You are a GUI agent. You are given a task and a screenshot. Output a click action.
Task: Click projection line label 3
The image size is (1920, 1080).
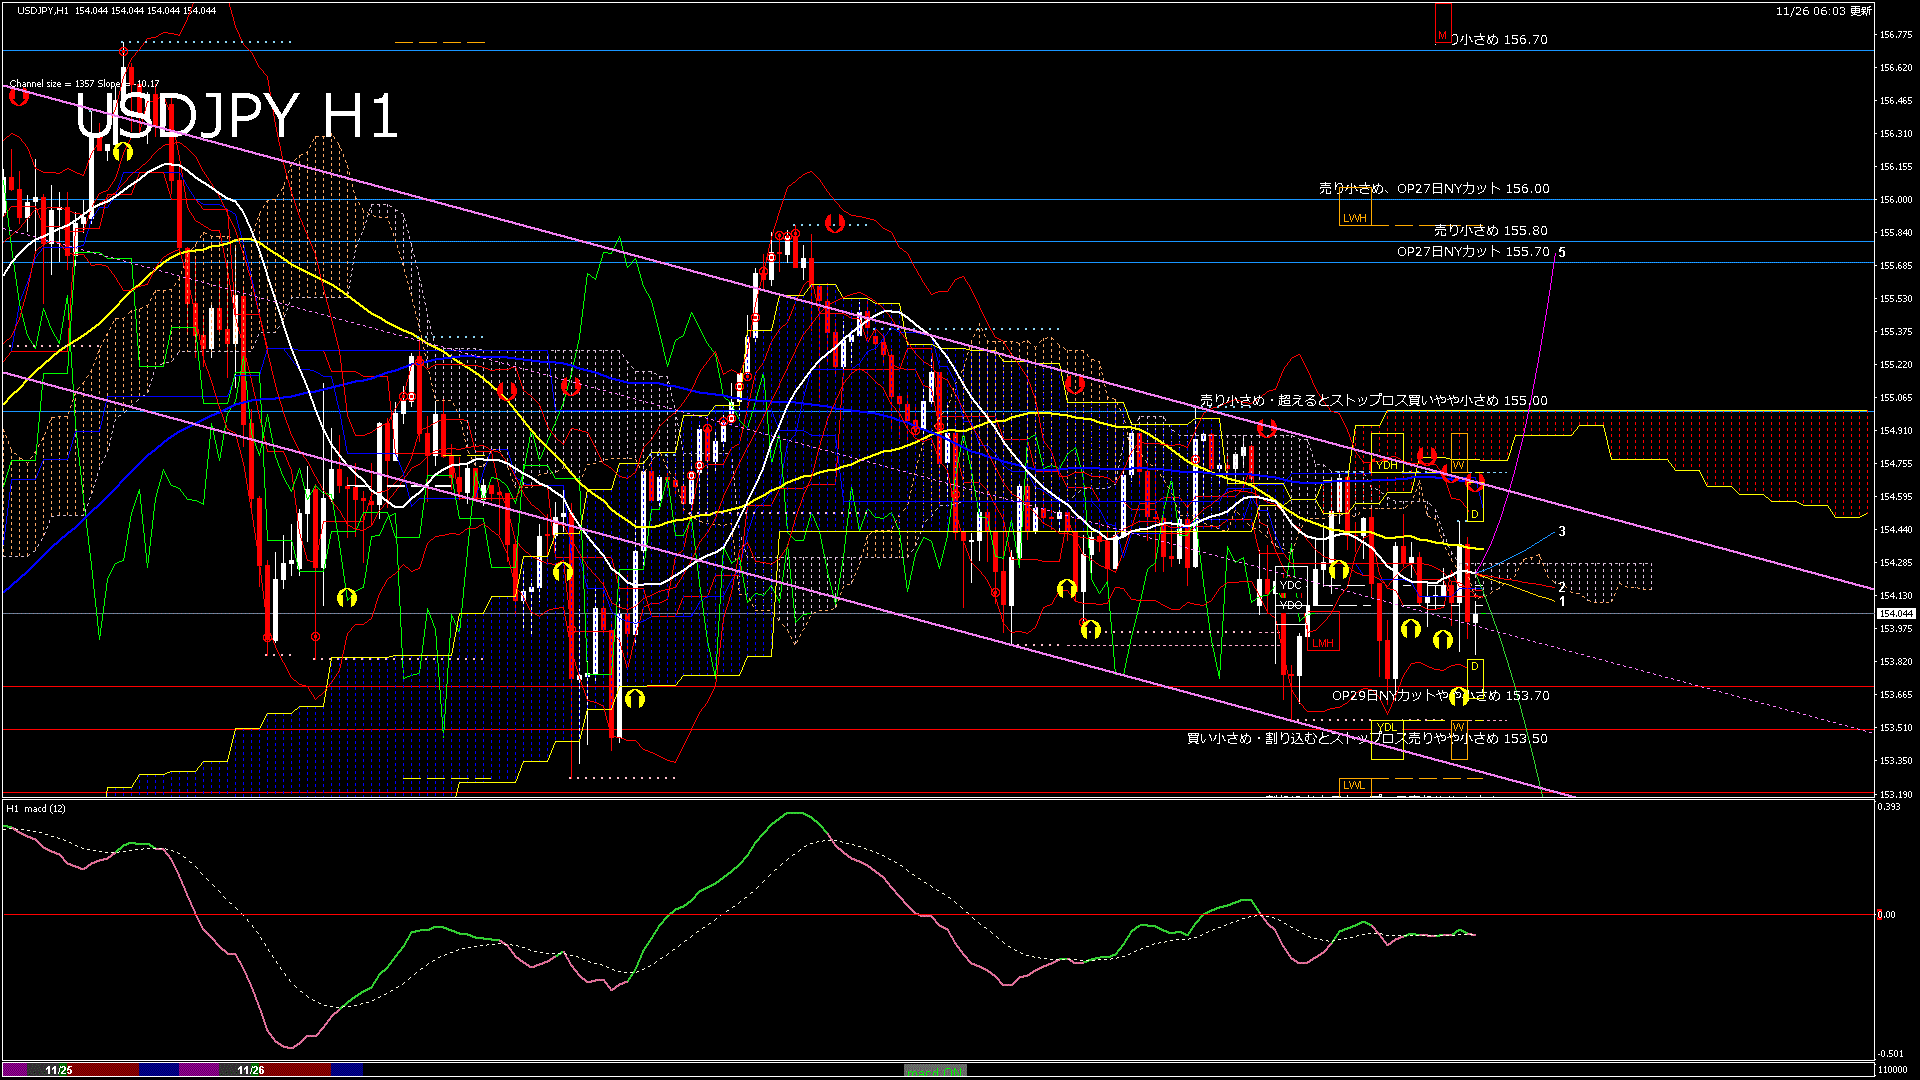point(1562,531)
